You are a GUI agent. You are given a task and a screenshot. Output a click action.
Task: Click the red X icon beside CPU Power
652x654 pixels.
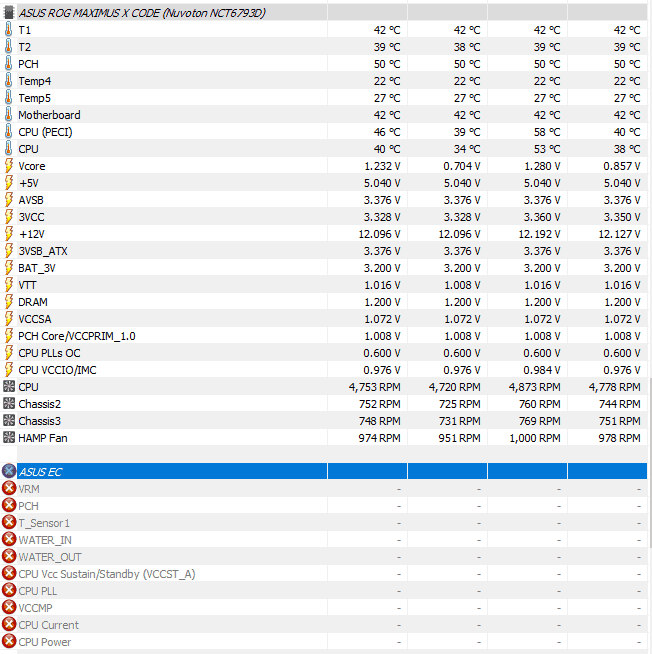point(9,642)
